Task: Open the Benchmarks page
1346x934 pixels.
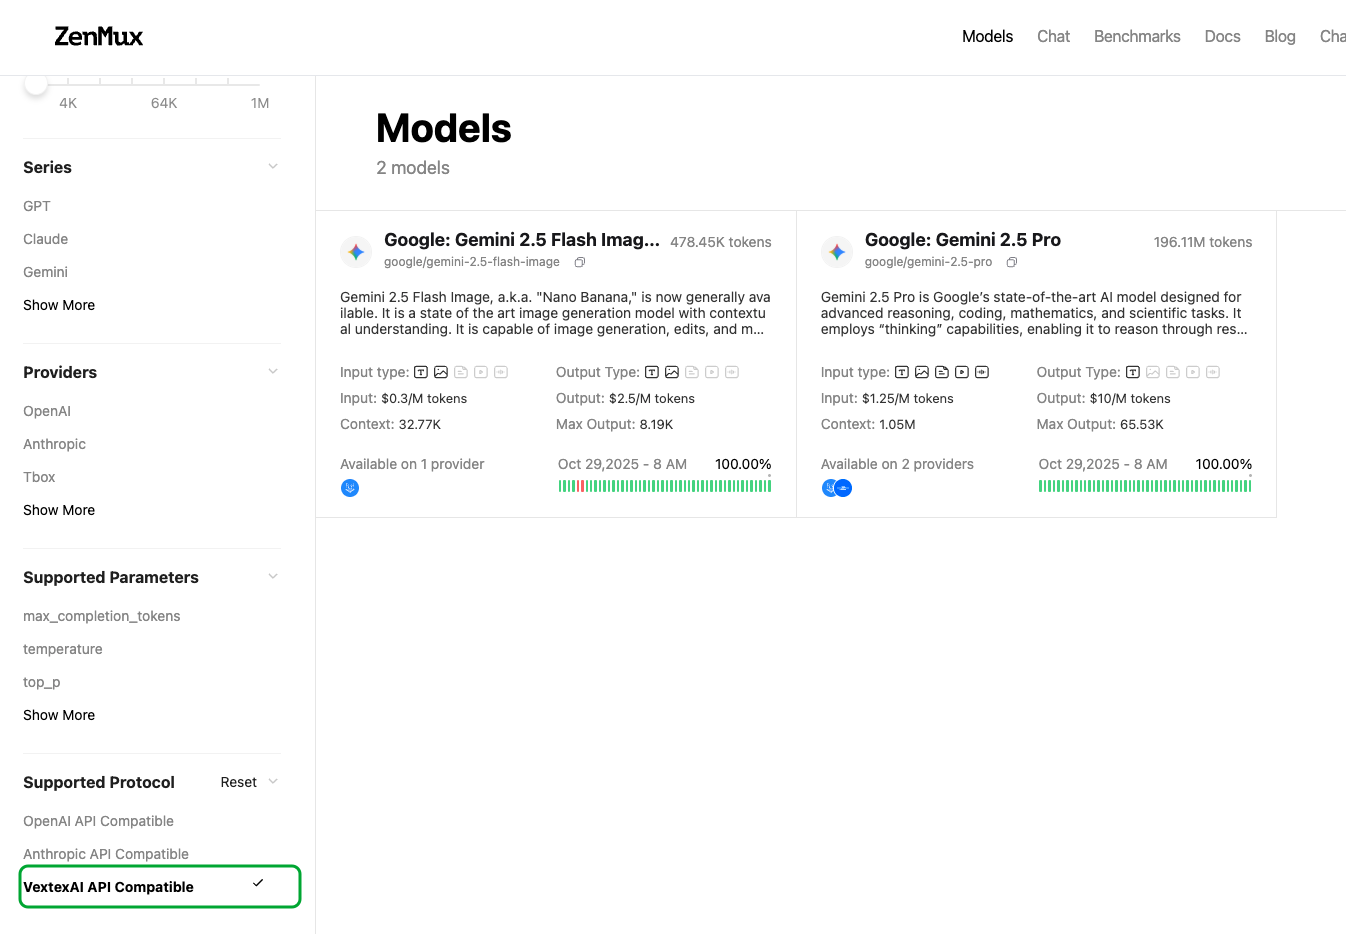Action: pos(1137,37)
